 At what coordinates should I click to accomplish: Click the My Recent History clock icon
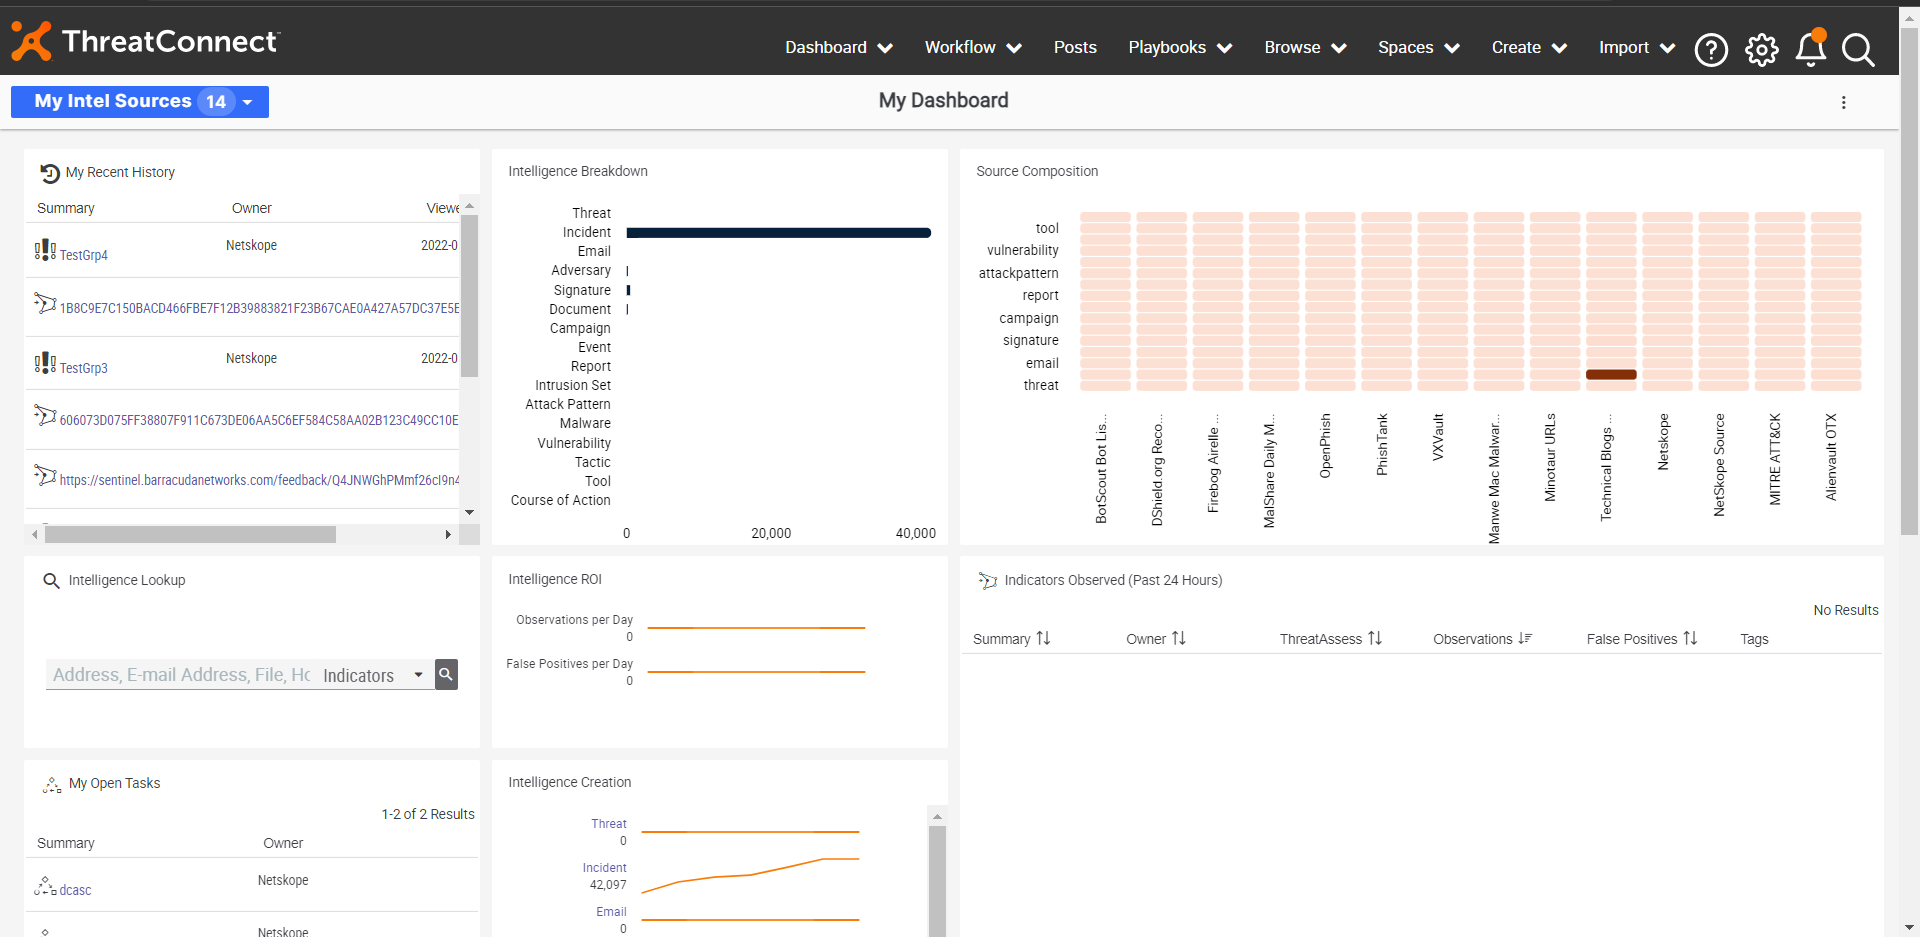(50, 173)
